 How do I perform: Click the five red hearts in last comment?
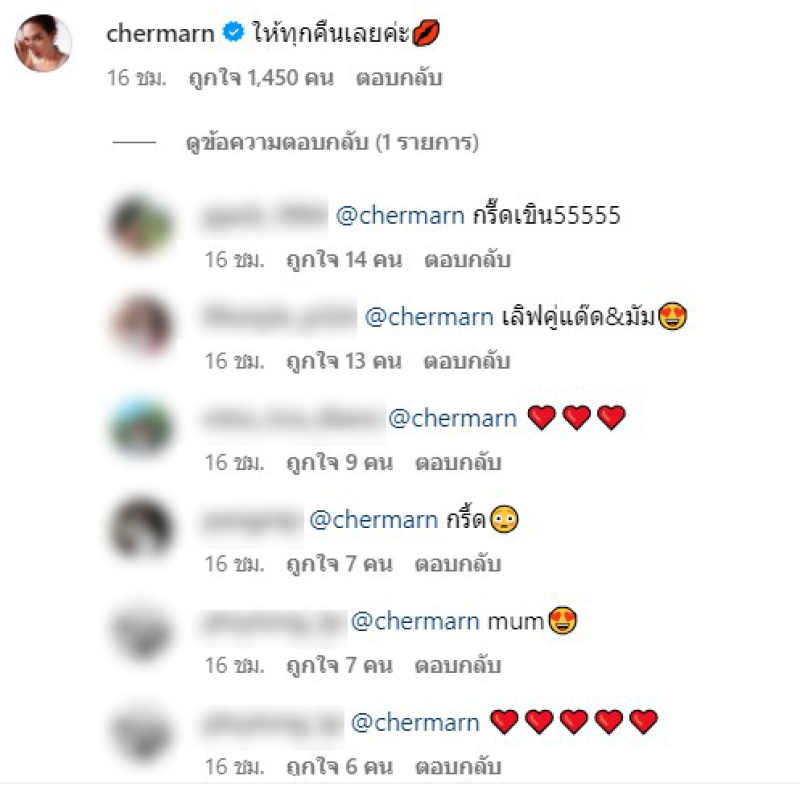[x=574, y=722]
